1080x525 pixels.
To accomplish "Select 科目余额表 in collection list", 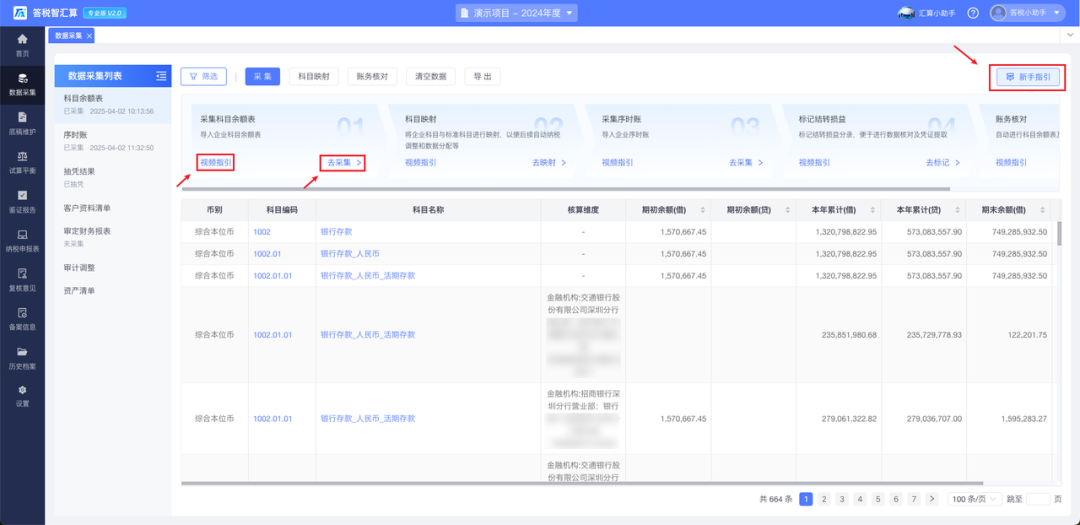I will point(113,105).
